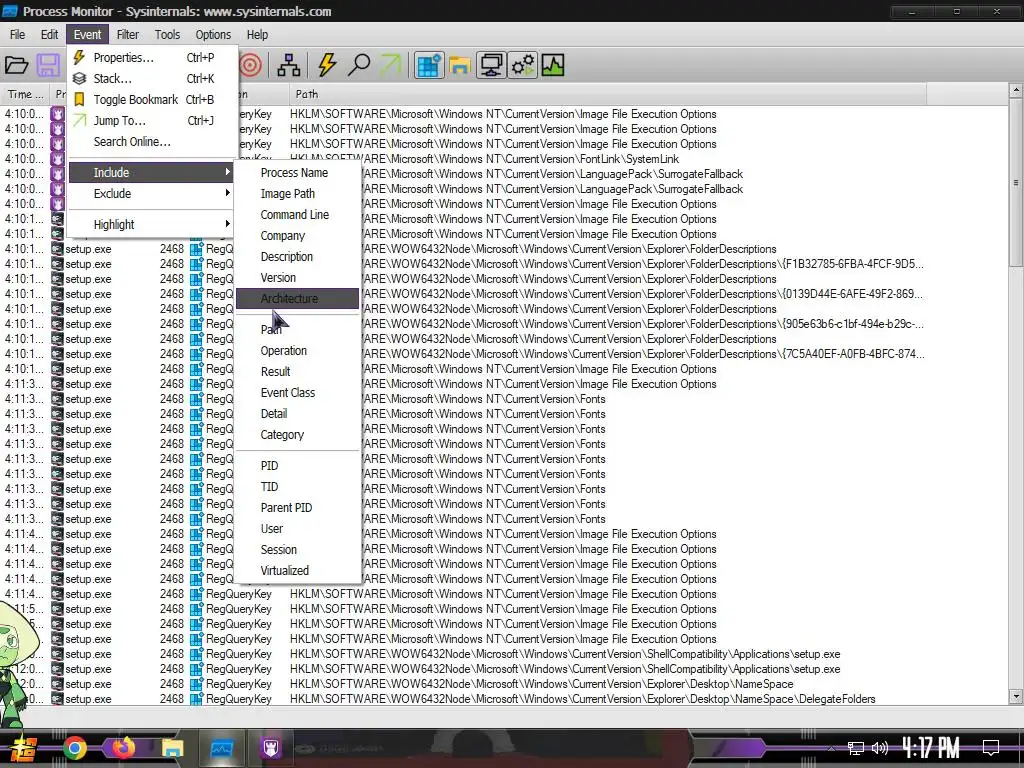Choose Stack… in the Event menu
The width and height of the screenshot is (1024, 768).
coord(152,78)
